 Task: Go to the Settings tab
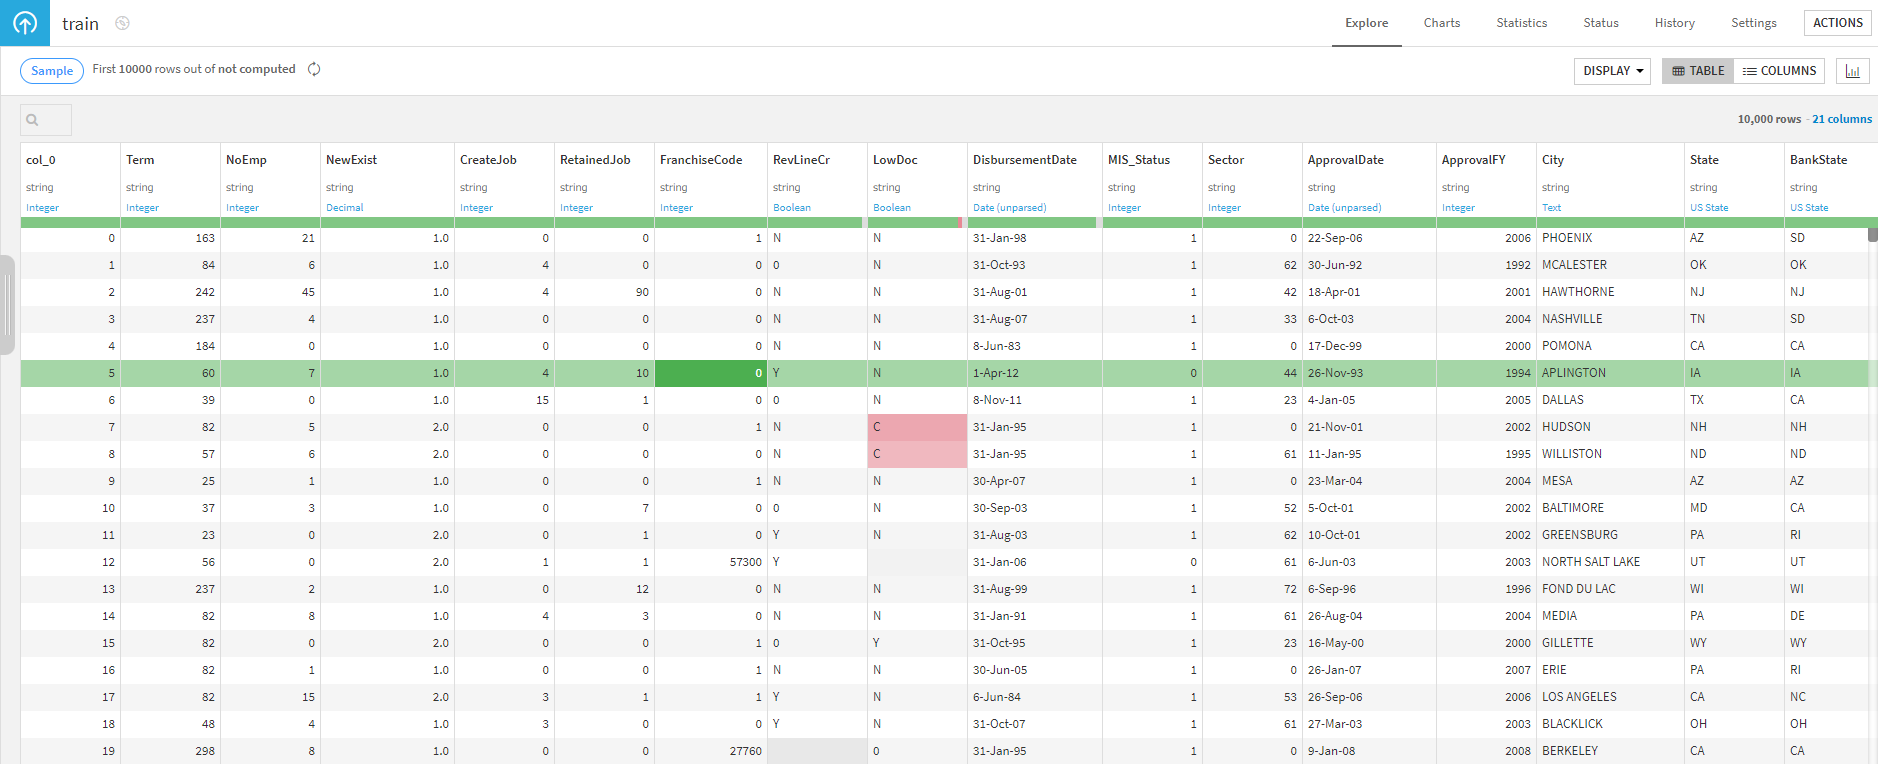1753,23
